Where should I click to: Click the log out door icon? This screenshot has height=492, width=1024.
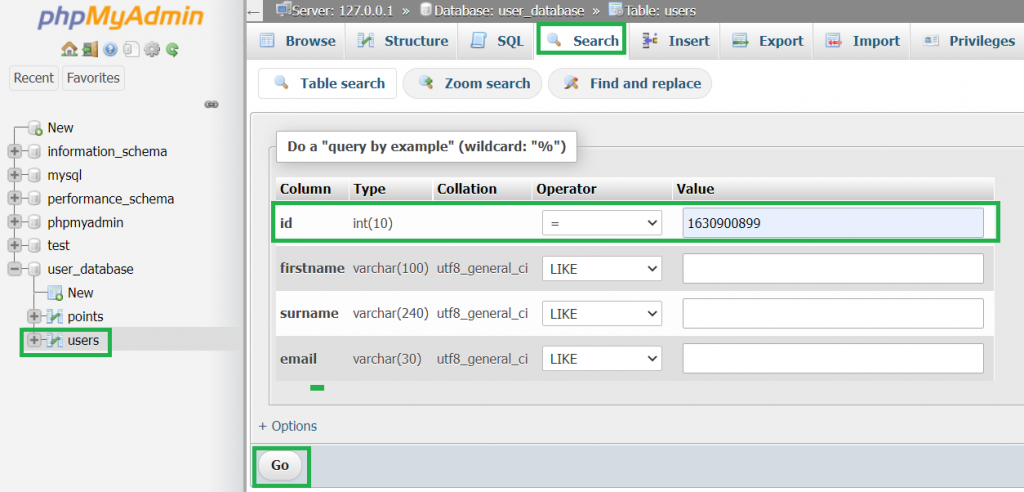[x=89, y=50]
